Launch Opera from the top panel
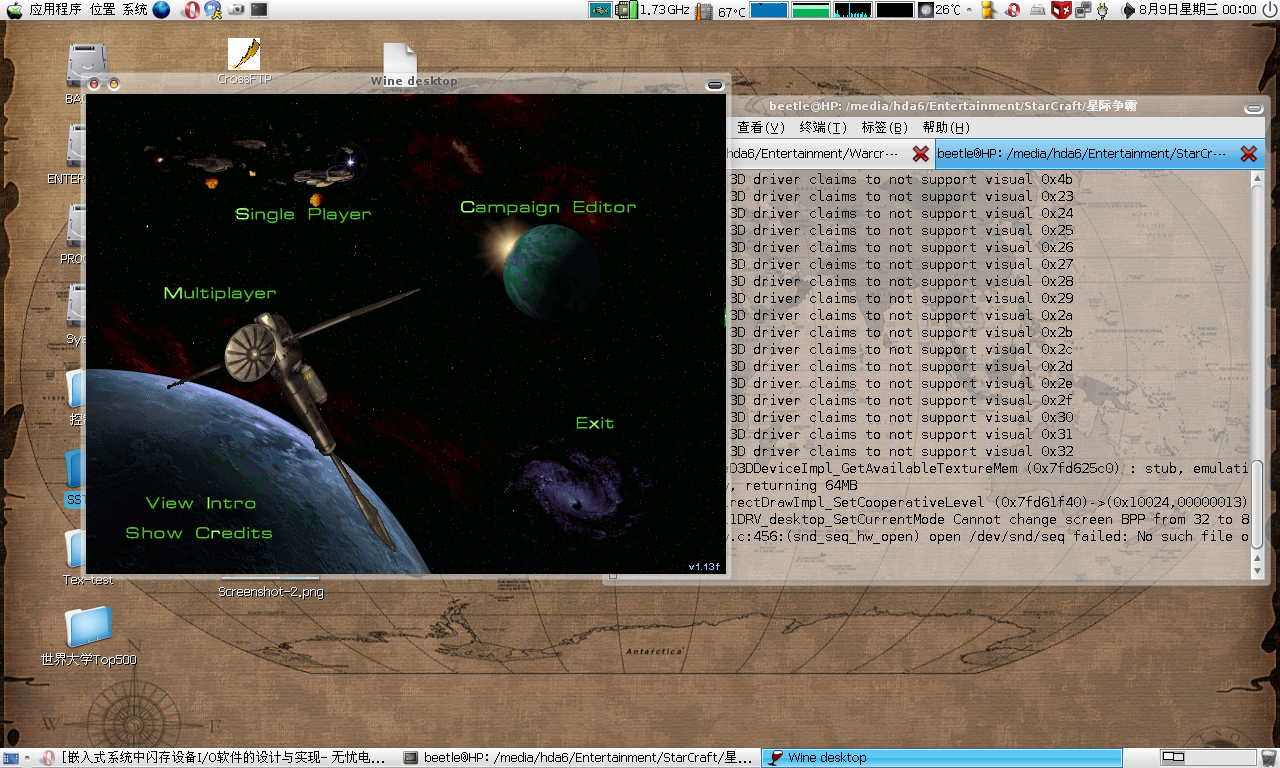1280x768 pixels. (189, 10)
